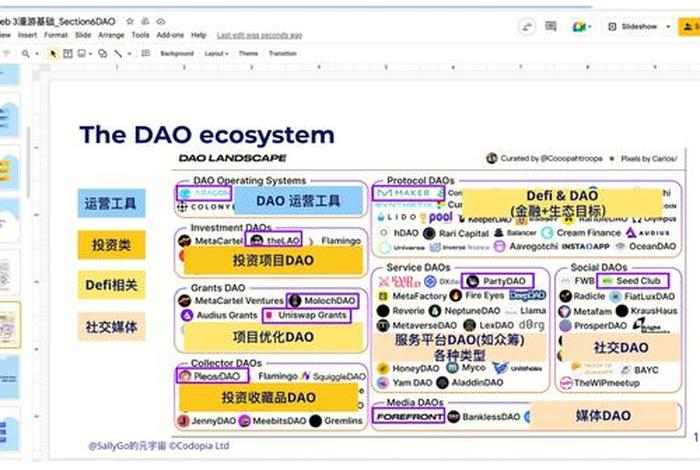Click the 'DAO 运营工具' blue label
The width and height of the screenshot is (700, 470).
[x=298, y=200]
